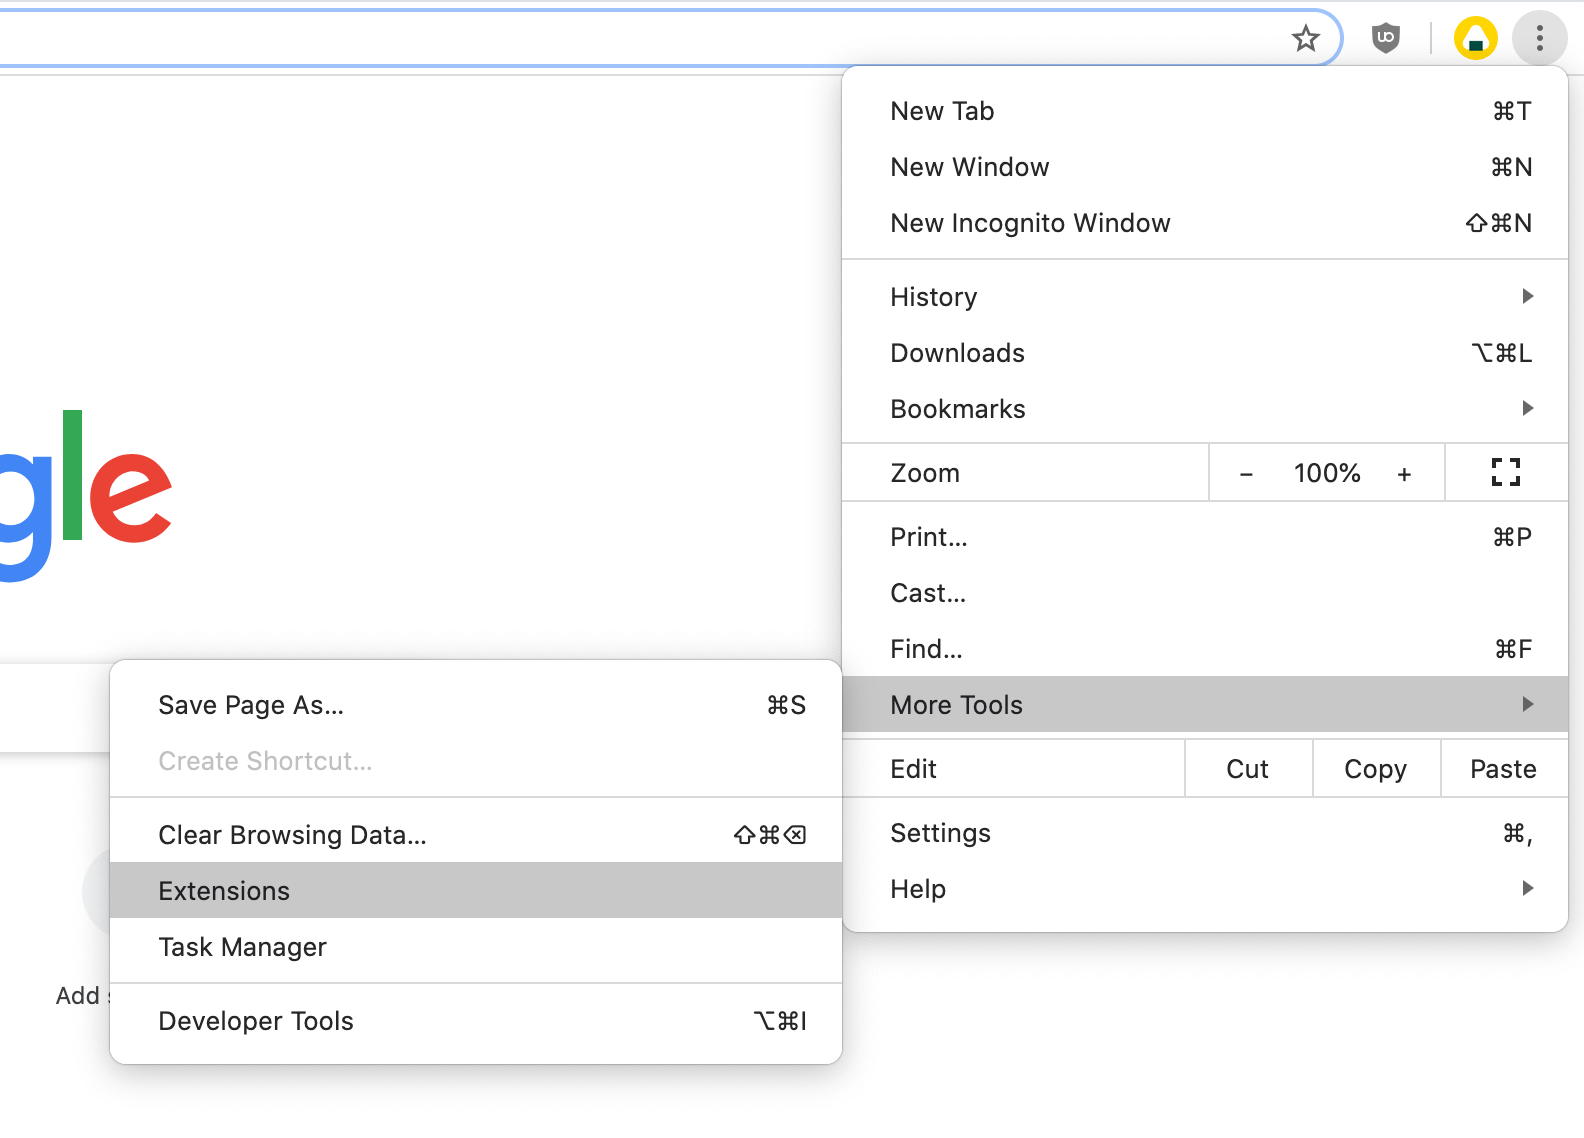The image size is (1584, 1138).
Task: Open the Extensions page
Action: point(476,891)
